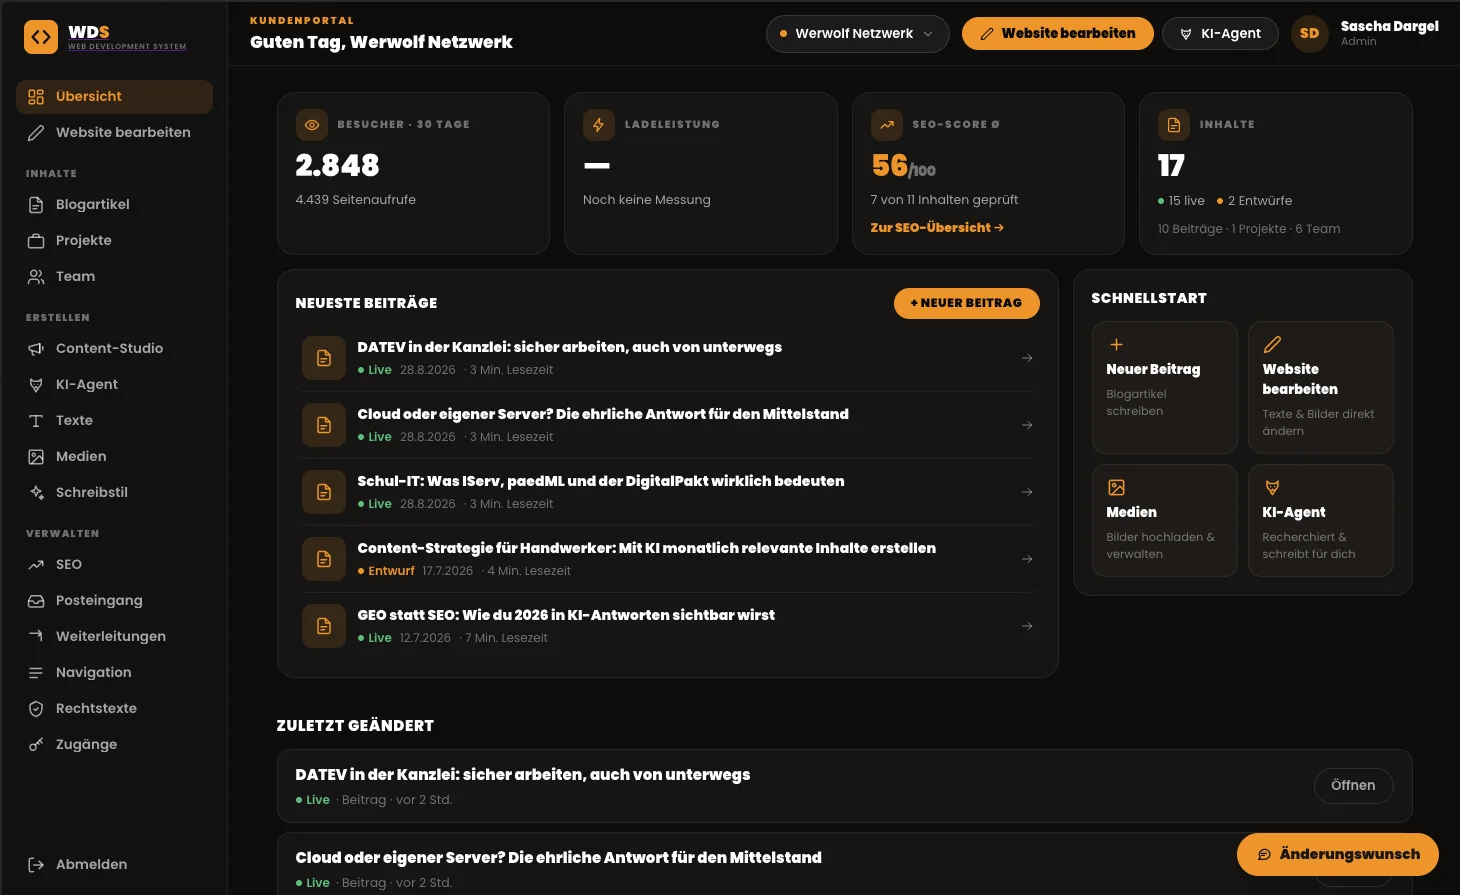Click the Neuer Beitrag button
Viewport: 1460px width, 895px height.
tap(966, 303)
